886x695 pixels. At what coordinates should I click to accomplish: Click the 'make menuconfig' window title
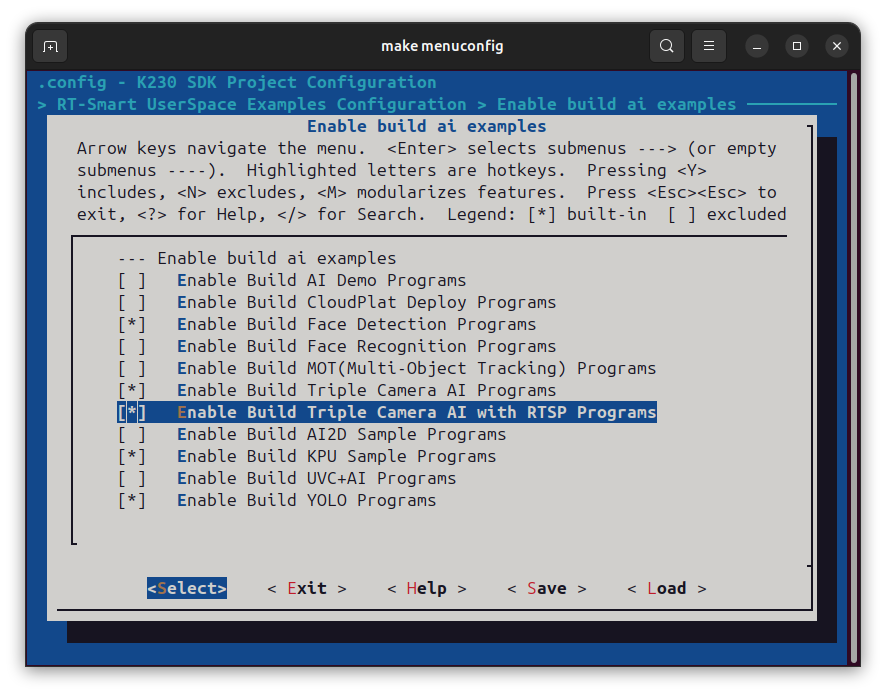442,46
